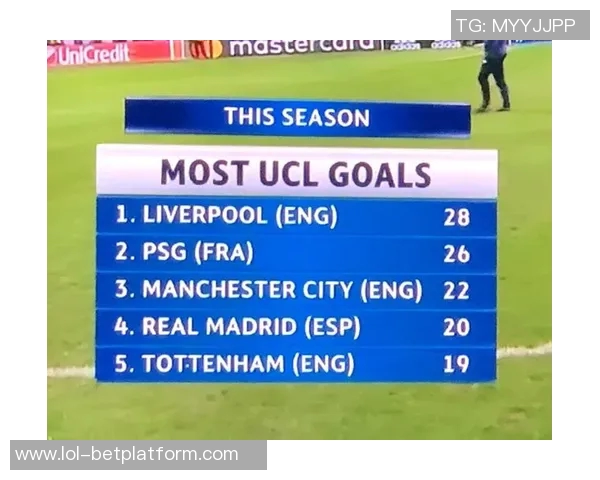Click PSG's goal count 26
600x480 pixels.
pyautogui.click(x=457, y=254)
